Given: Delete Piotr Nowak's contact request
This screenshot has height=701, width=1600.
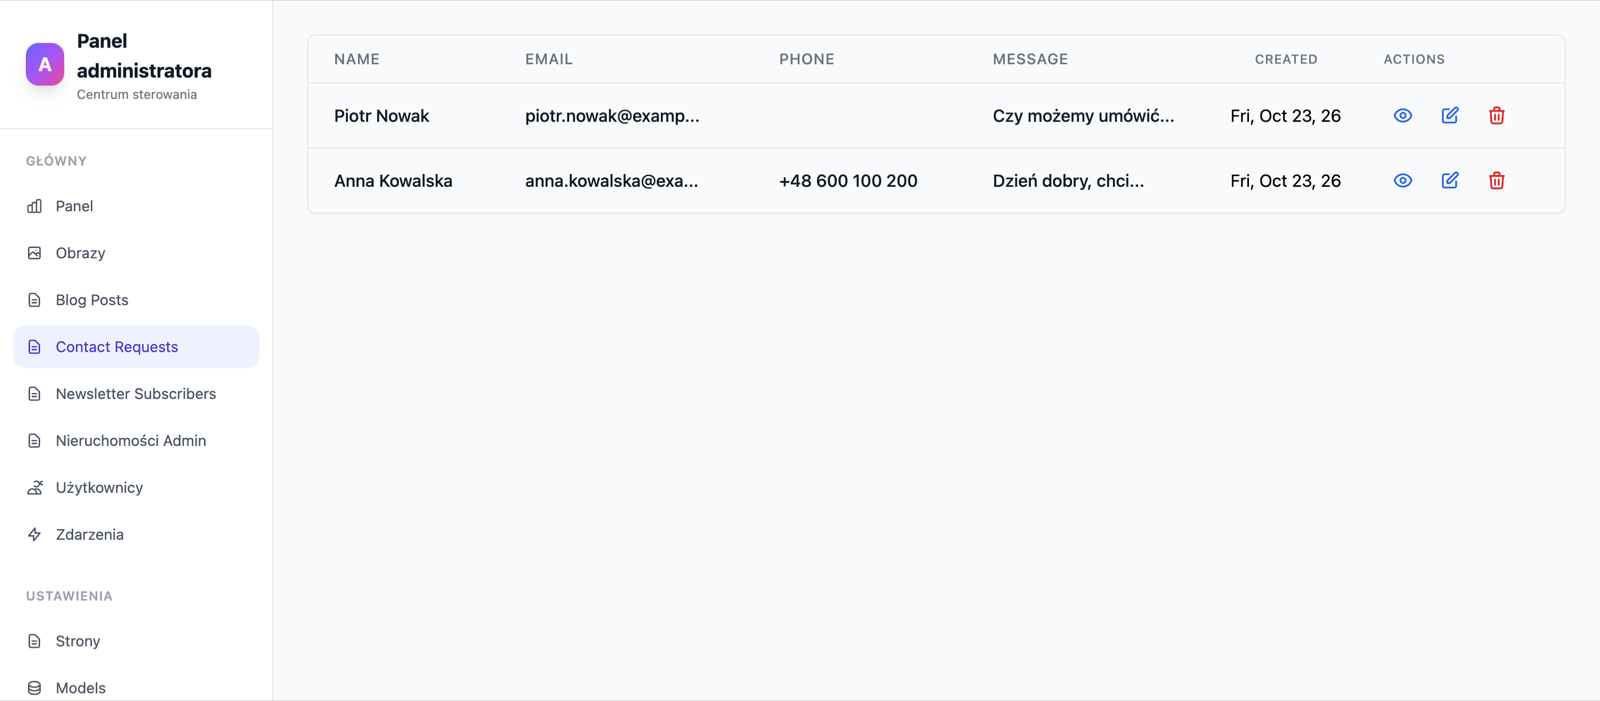Looking at the screenshot, I should tap(1497, 116).
